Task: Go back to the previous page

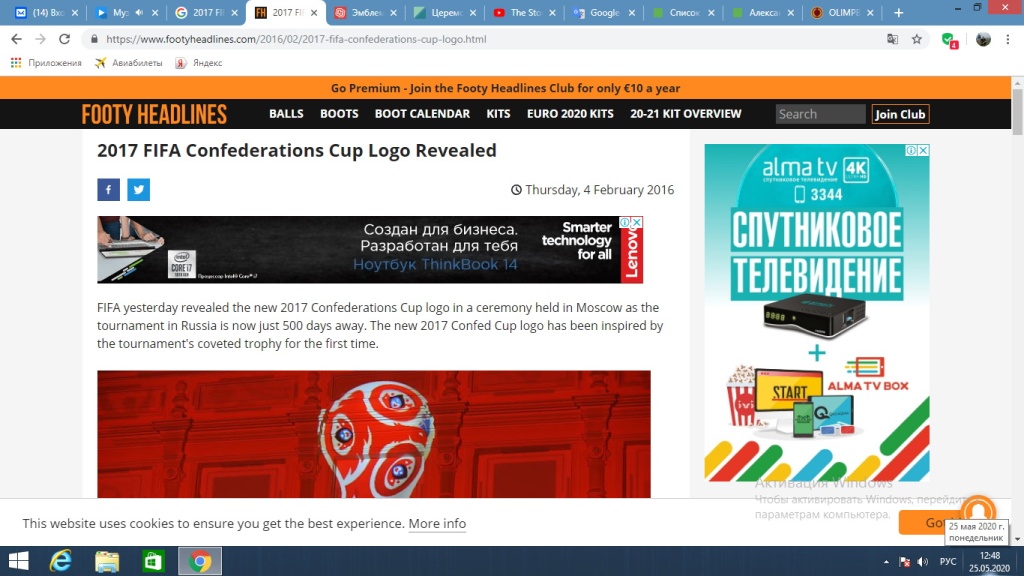Action: [16, 39]
